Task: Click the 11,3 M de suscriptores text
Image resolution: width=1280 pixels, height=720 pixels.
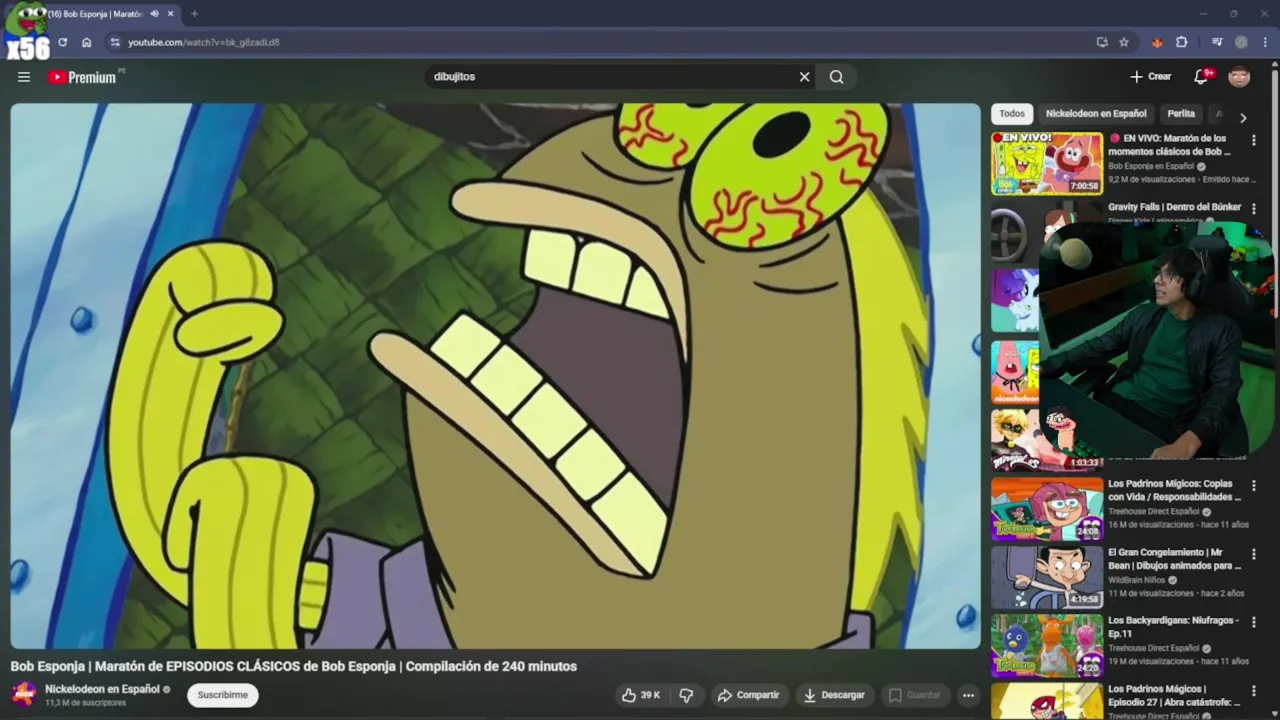Action: tap(86, 703)
